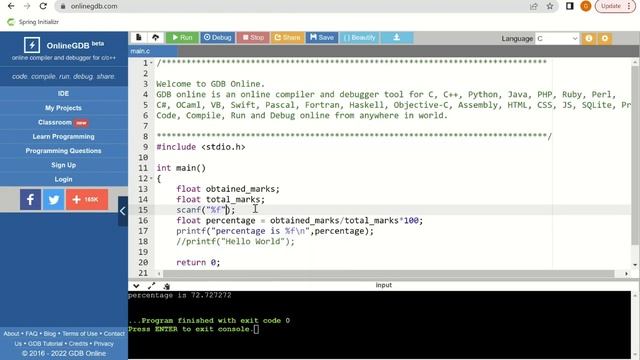Click the '#include <stdio.h>' line
The height and width of the screenshot is (360, 640).
coord(201,147)
